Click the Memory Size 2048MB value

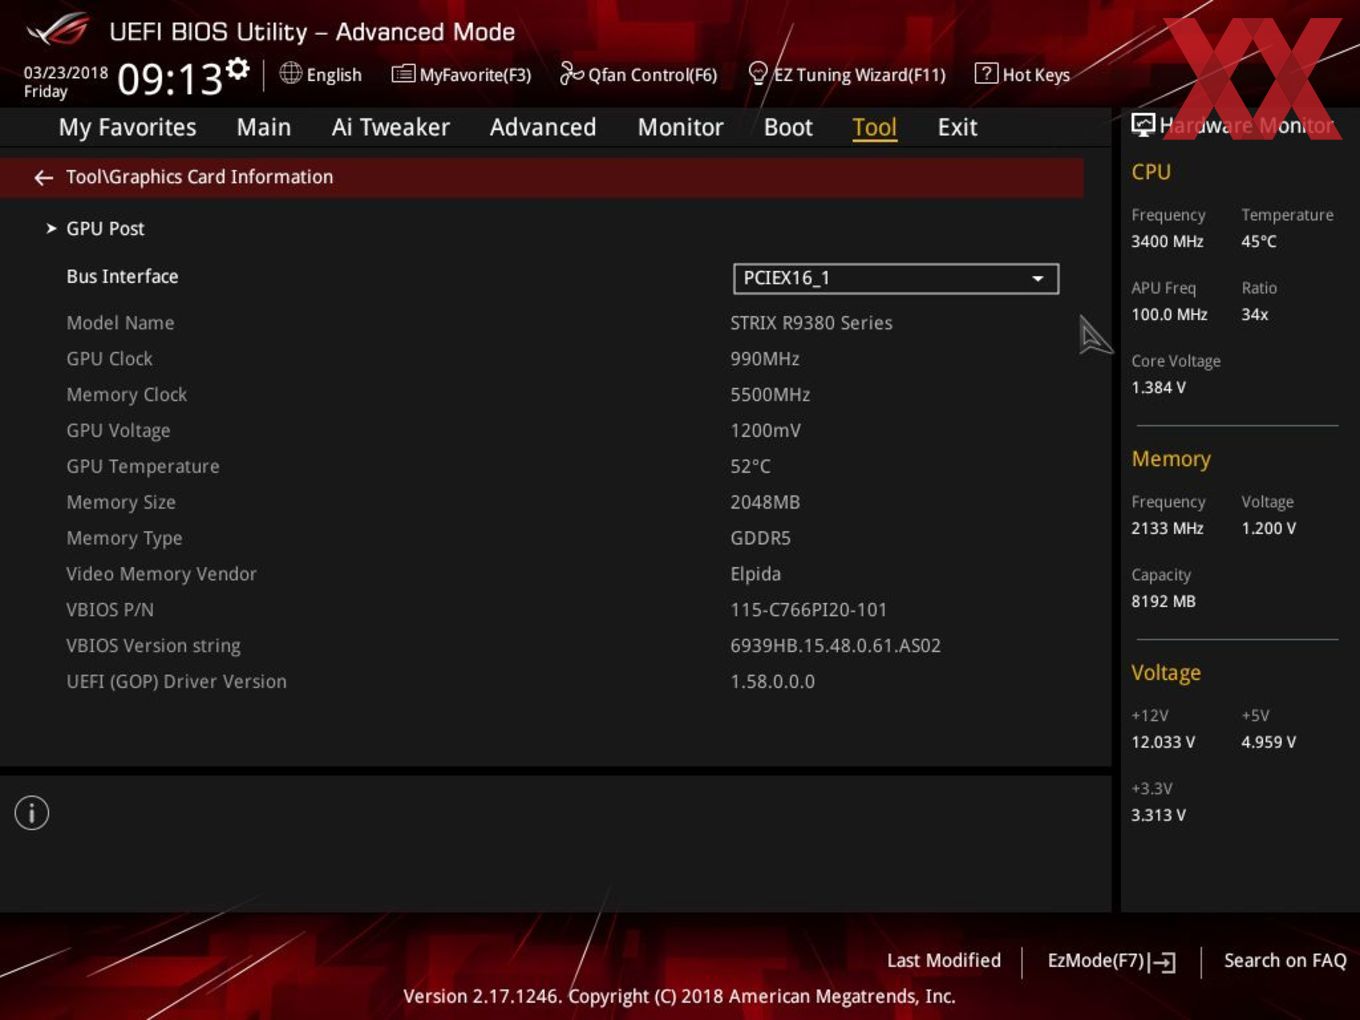pyautogui.click(x=765, y=503)
